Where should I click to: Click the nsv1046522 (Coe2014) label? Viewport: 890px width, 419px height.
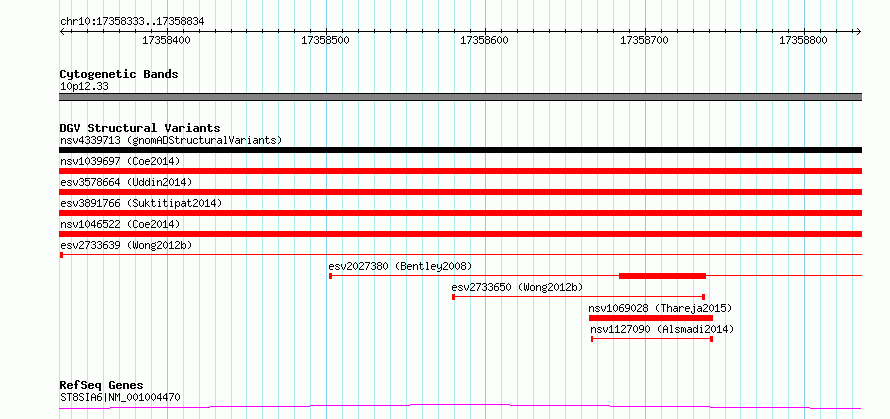pyautogui.click(x=120, y=224)
